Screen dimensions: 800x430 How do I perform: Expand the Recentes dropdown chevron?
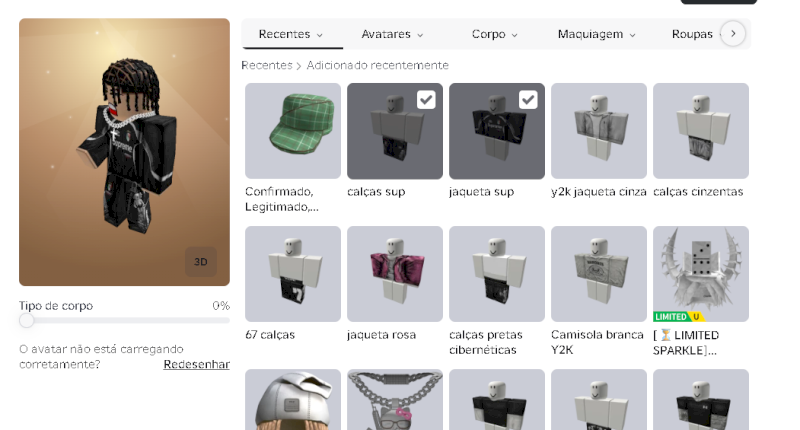point(320,35)
